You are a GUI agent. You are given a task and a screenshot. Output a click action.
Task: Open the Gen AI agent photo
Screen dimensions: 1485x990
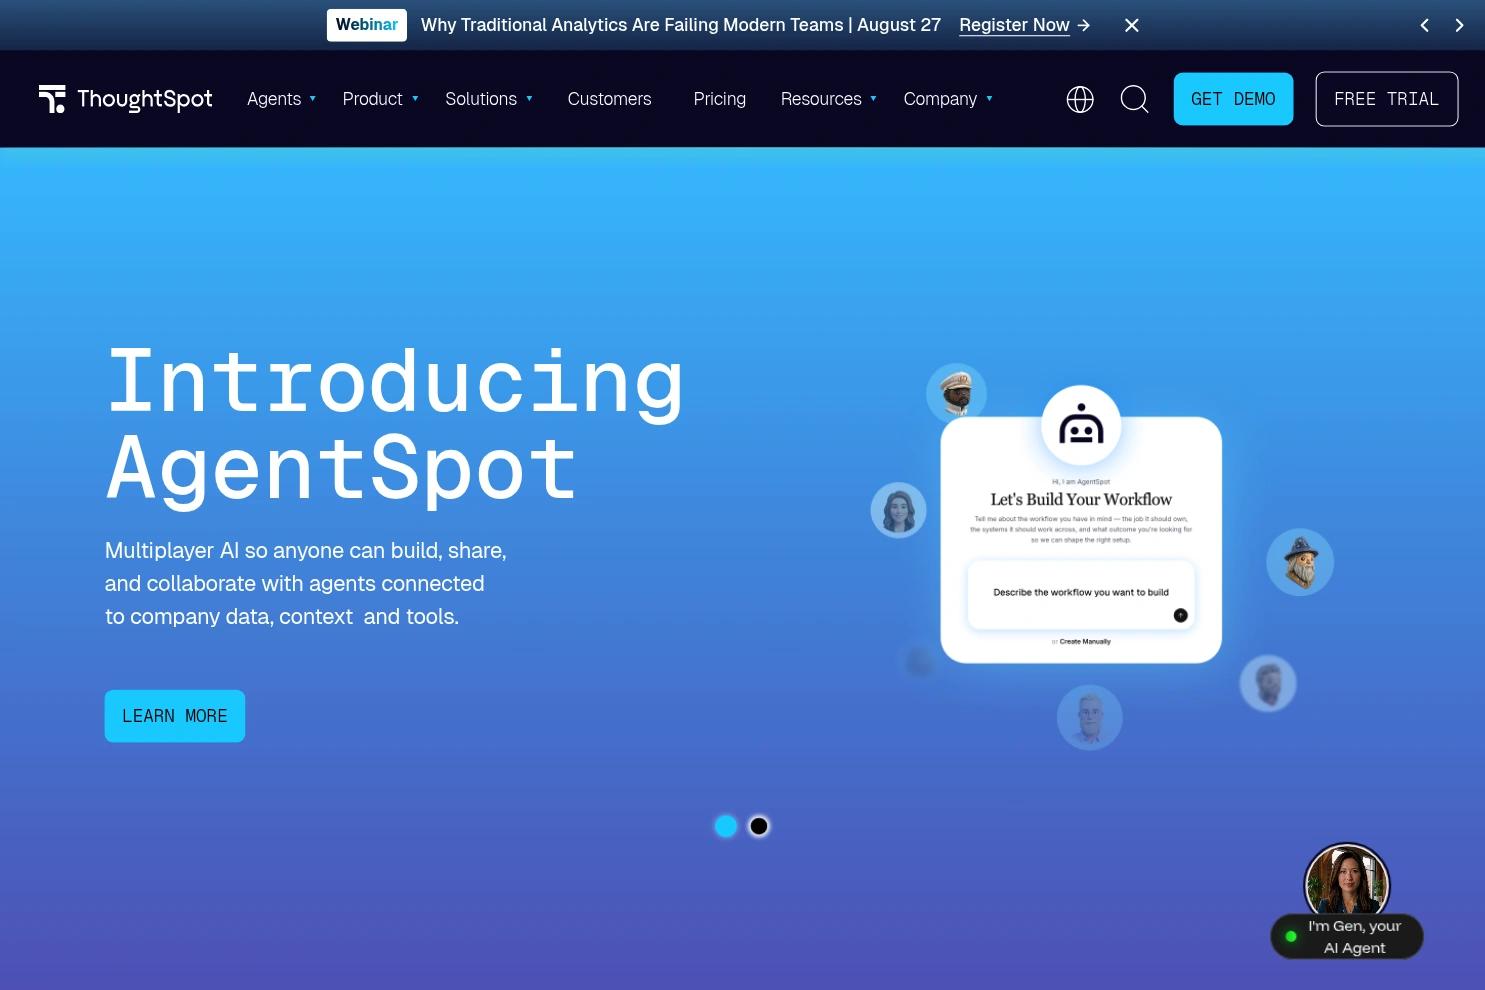(1347, 880)
